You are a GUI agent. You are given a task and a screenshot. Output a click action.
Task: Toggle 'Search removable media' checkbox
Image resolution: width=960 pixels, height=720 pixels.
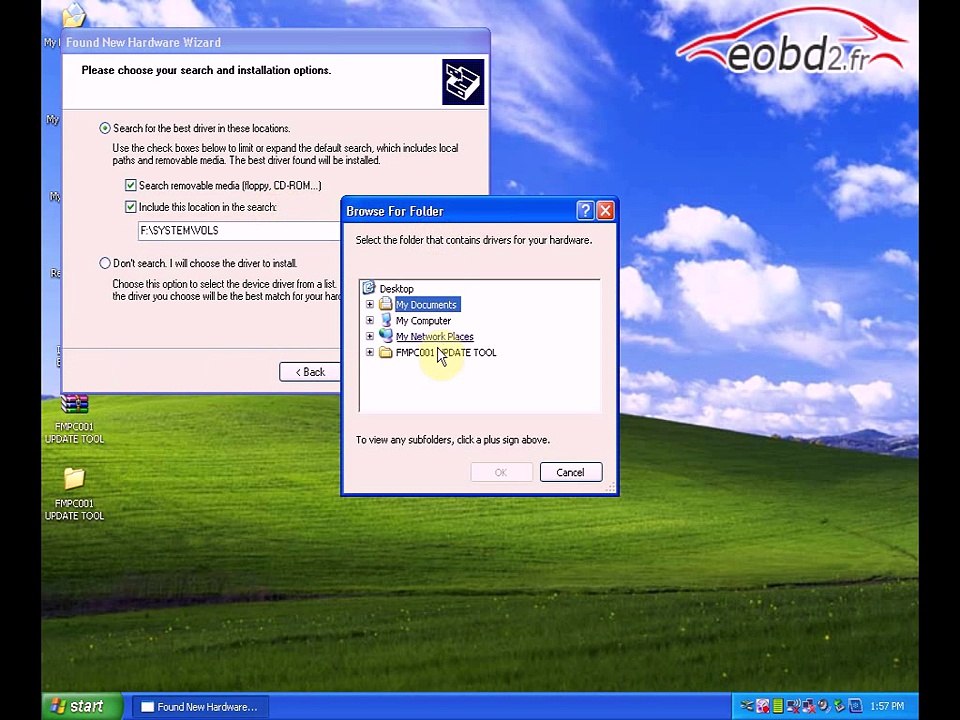130,185
